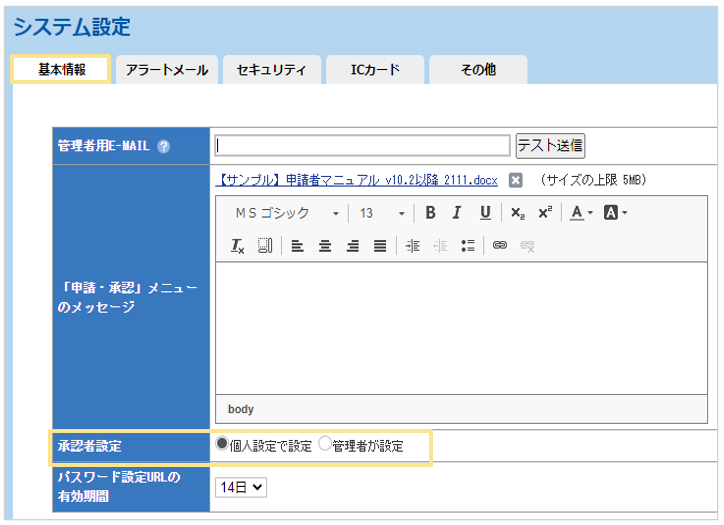This screenshot has height=525, width=724.
Task: Center align the message text
Action: 325,246
